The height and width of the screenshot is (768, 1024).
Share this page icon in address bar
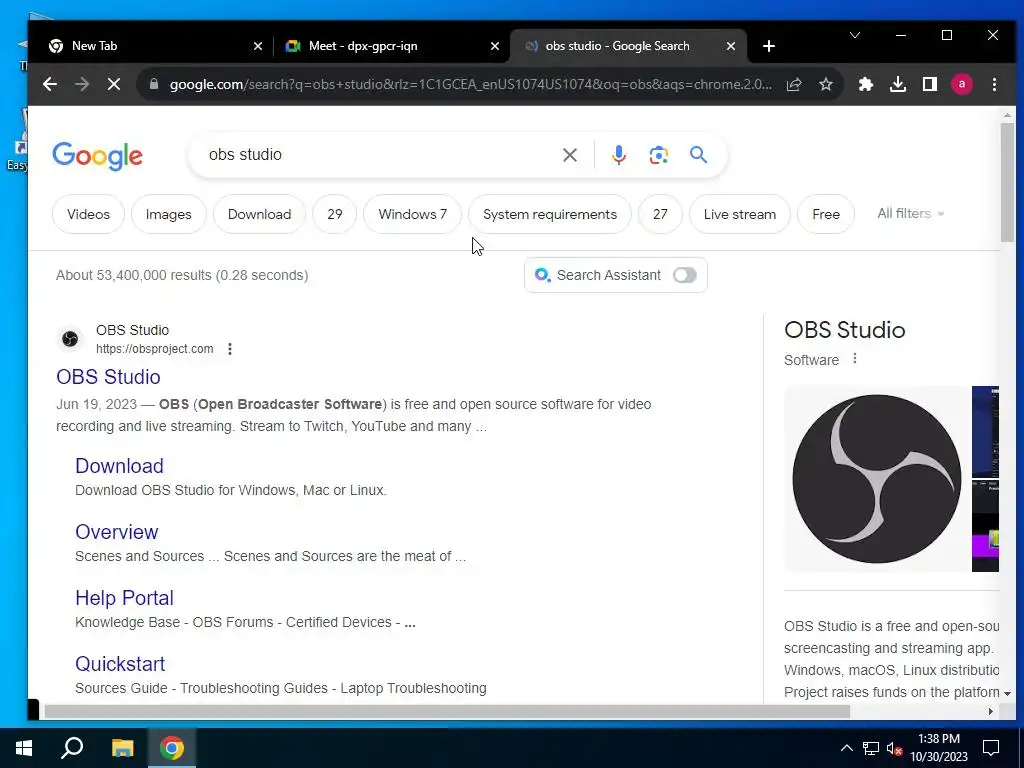point(793,84)
